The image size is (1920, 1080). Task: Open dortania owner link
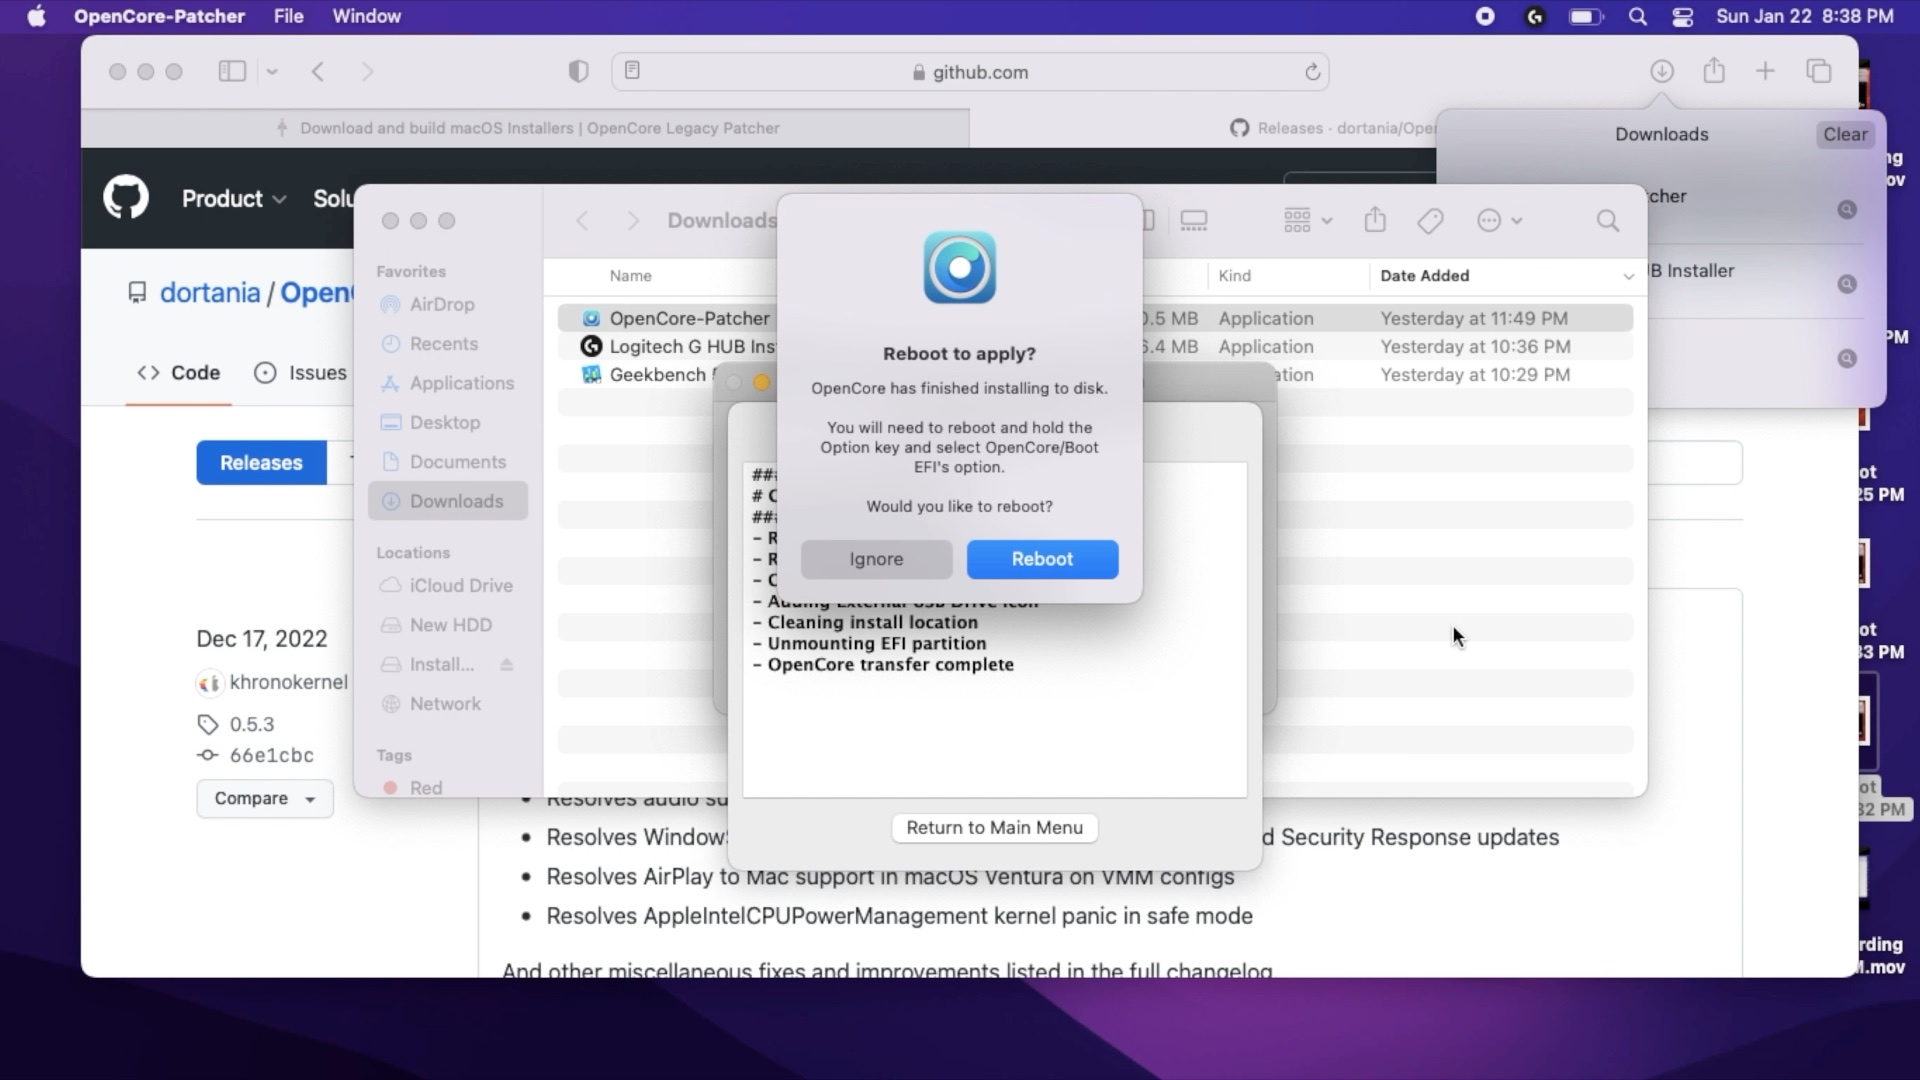point(210,292)
